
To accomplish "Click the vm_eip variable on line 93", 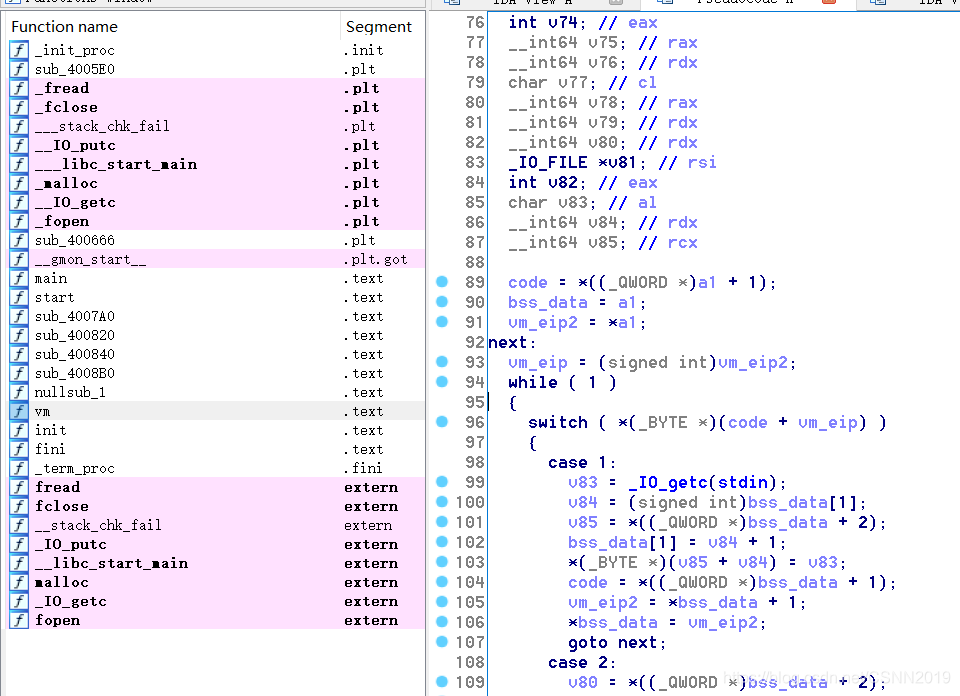I will [x=538, y=363].
